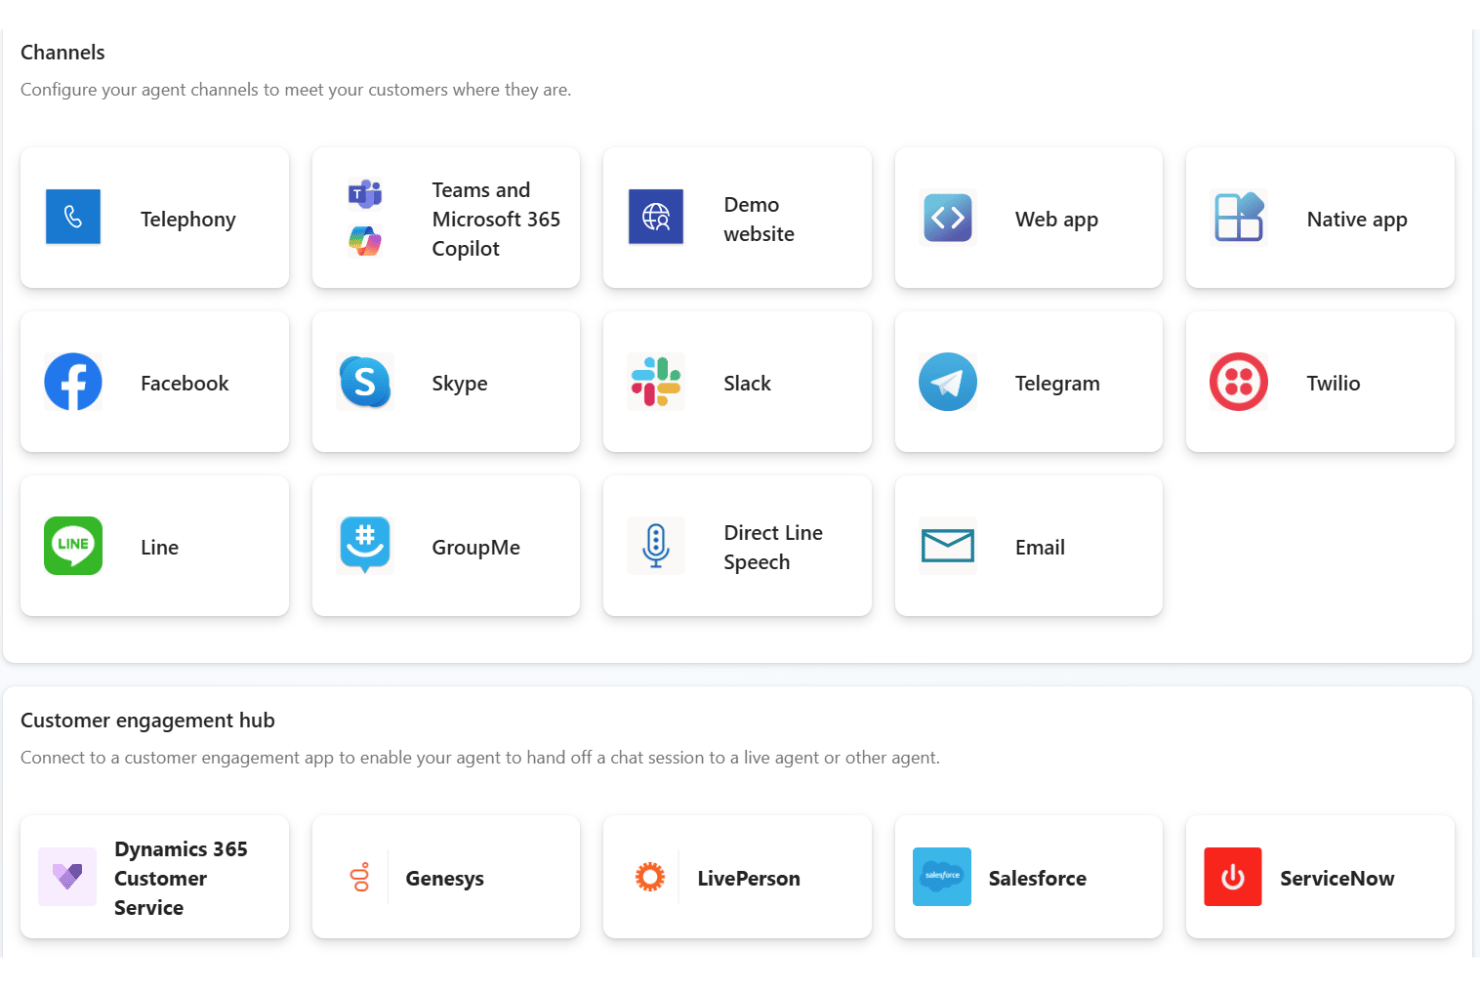This screenshot has width=1480, height=987.
Task: Click the 'Configure your agent channels' description
Action: point(296,89)
